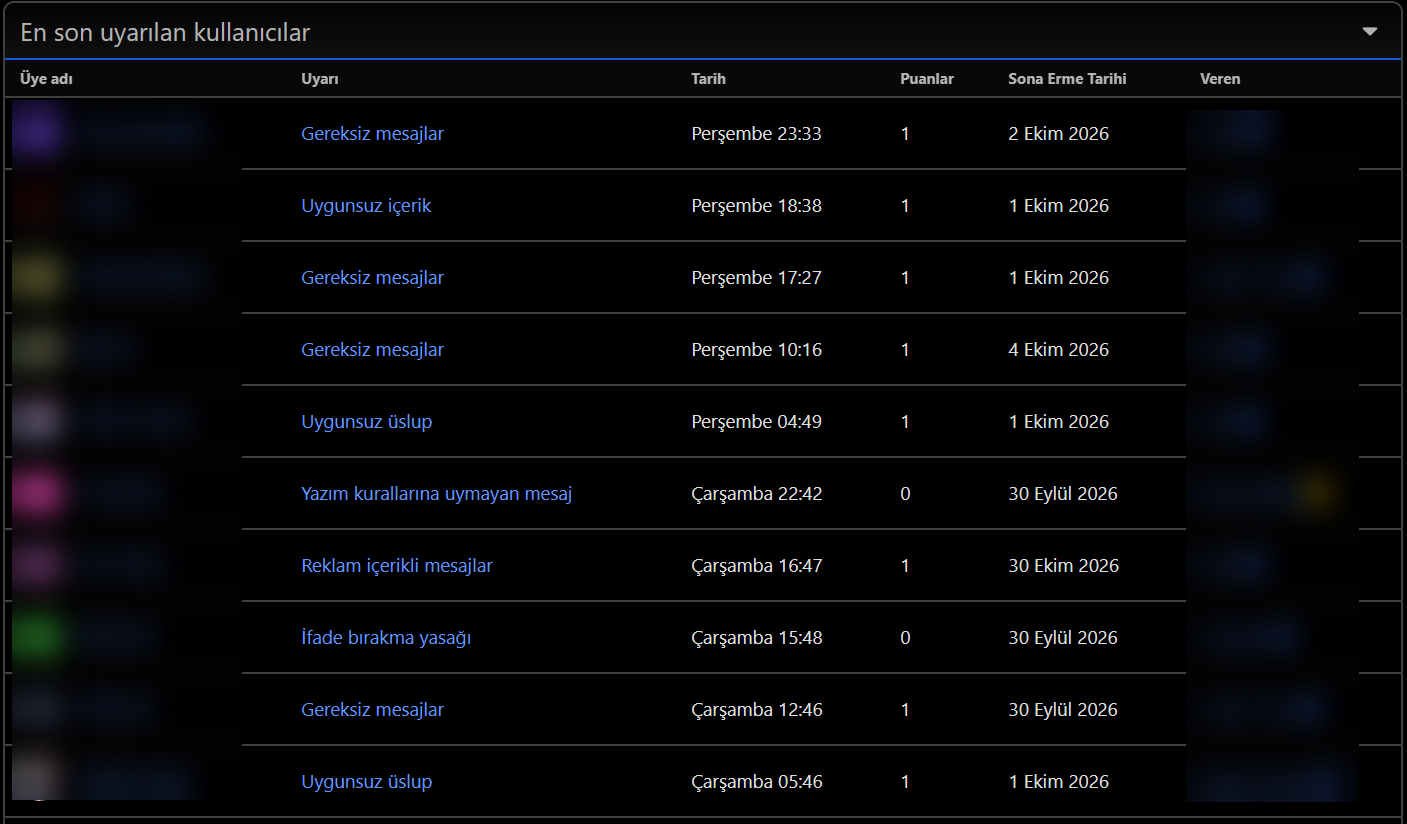Click the 'Üye adı' column header
The image size is (1407, 824).
[46, 79]
